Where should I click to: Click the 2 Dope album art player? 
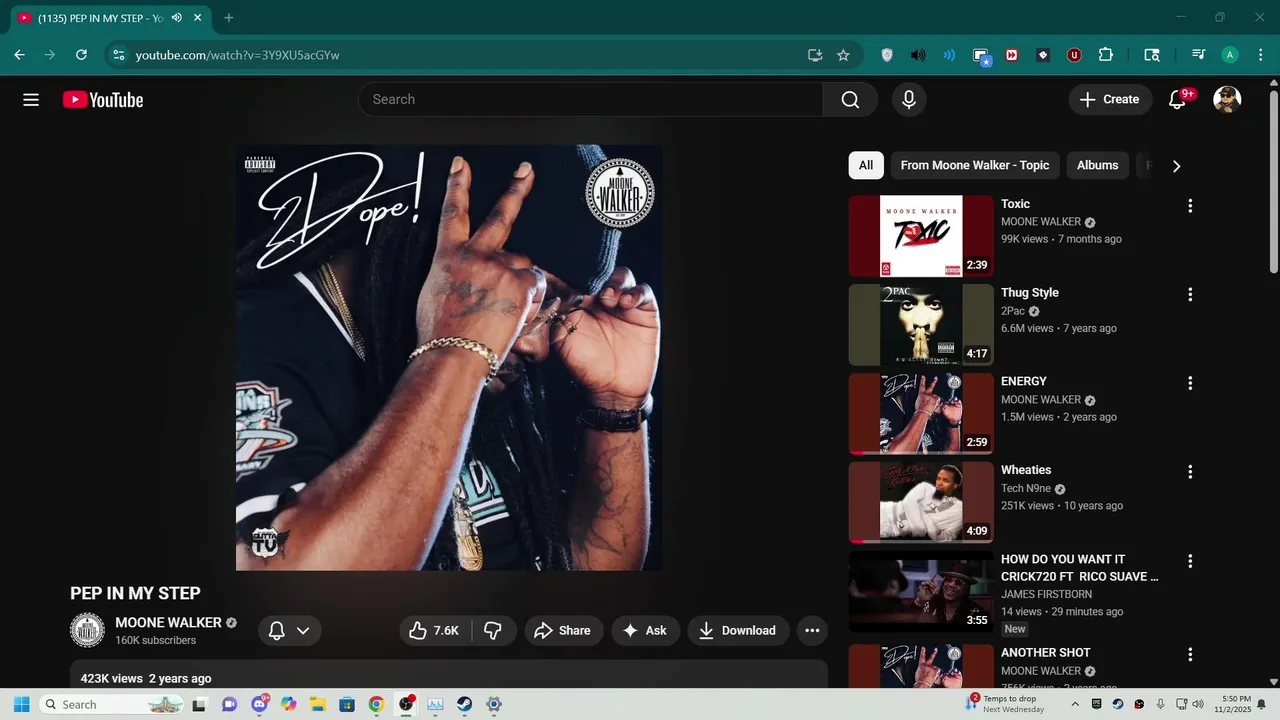click(x=449, y=358)
